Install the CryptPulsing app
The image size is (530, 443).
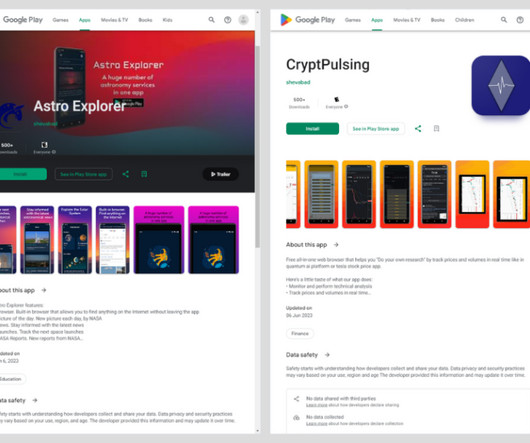(312, 128)
